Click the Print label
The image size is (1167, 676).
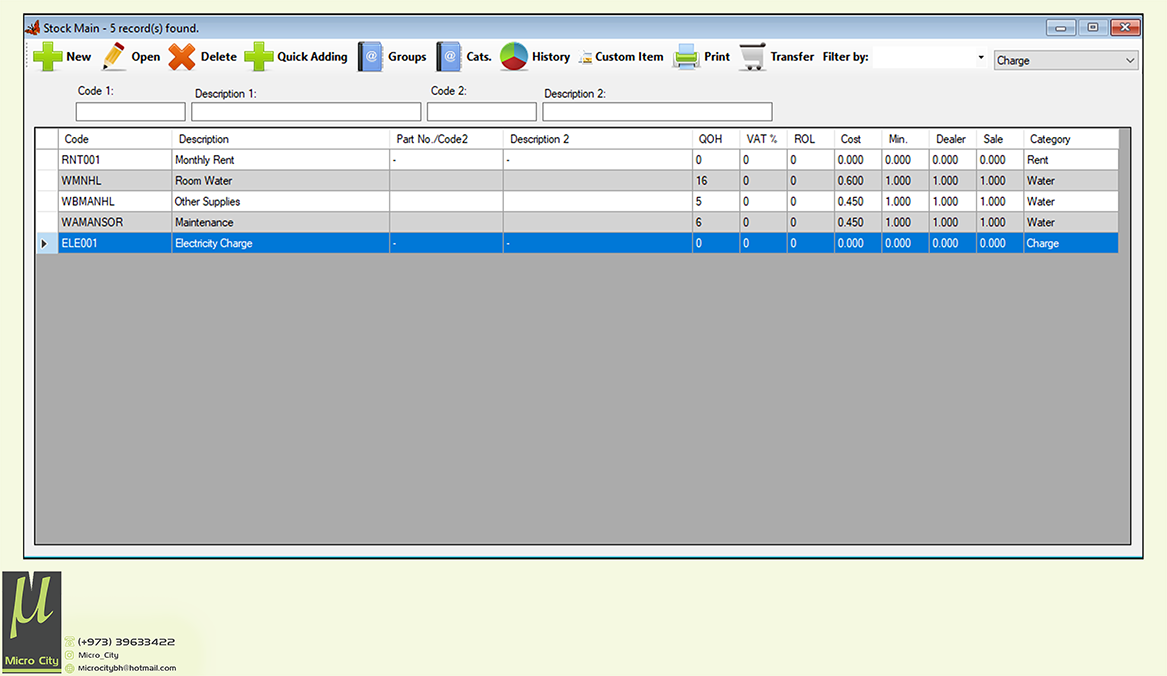coord(717,57)
